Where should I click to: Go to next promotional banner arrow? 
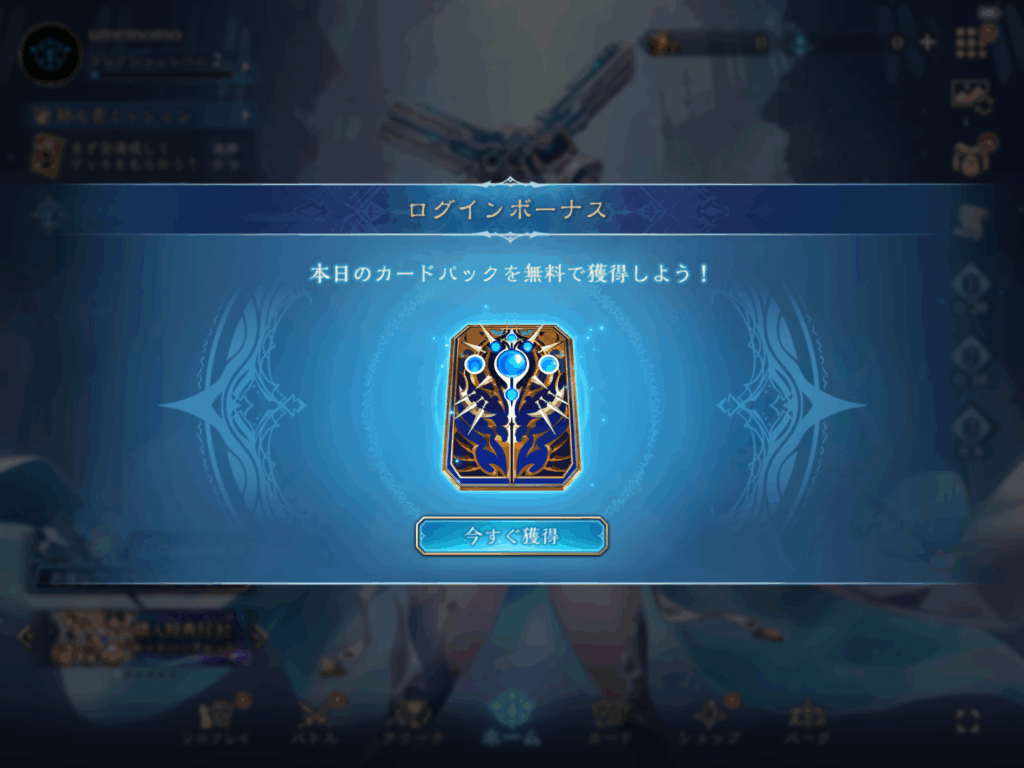click(259, 634)
